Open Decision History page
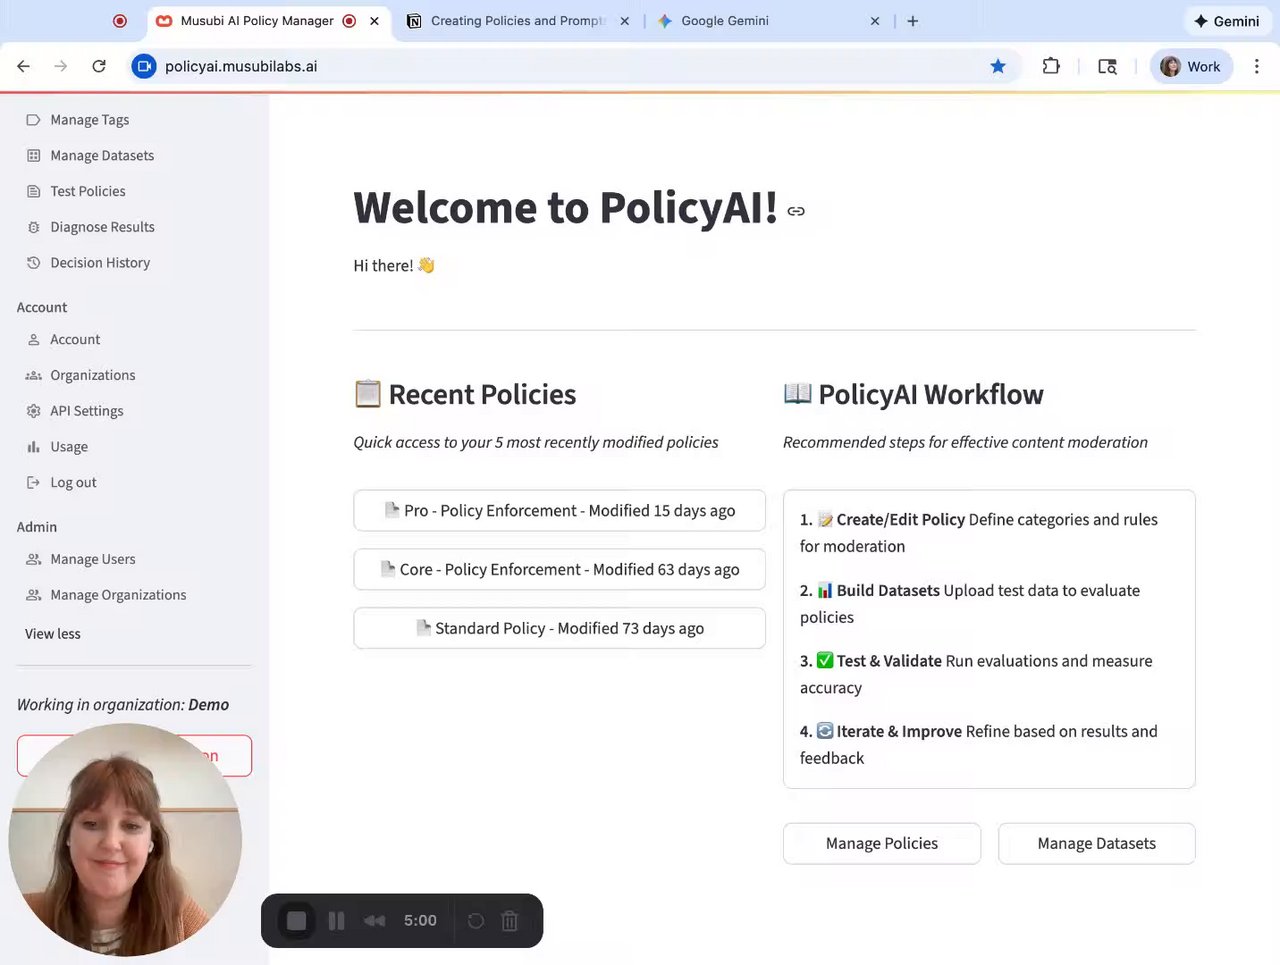Image resolution: width=1280 pixels, height=965 pixels. [100, 263]
